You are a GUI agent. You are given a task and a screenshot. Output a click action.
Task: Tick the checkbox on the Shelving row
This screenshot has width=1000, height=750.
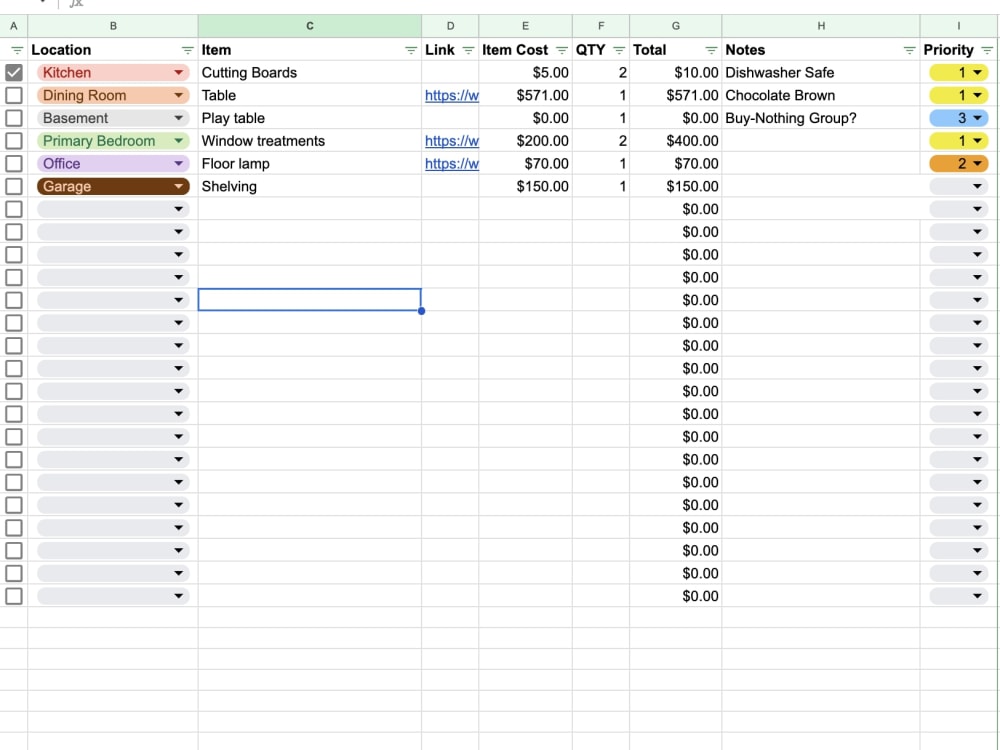tap(14, 186)
